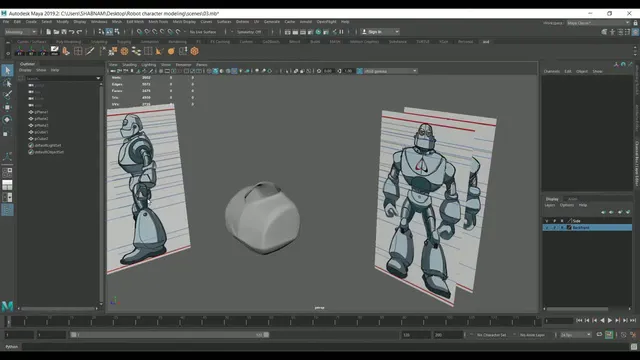Open the Outliner search filter dropdown arrow
The width and height of the screenshot is (640, 360).
click(x=98, y=78)
